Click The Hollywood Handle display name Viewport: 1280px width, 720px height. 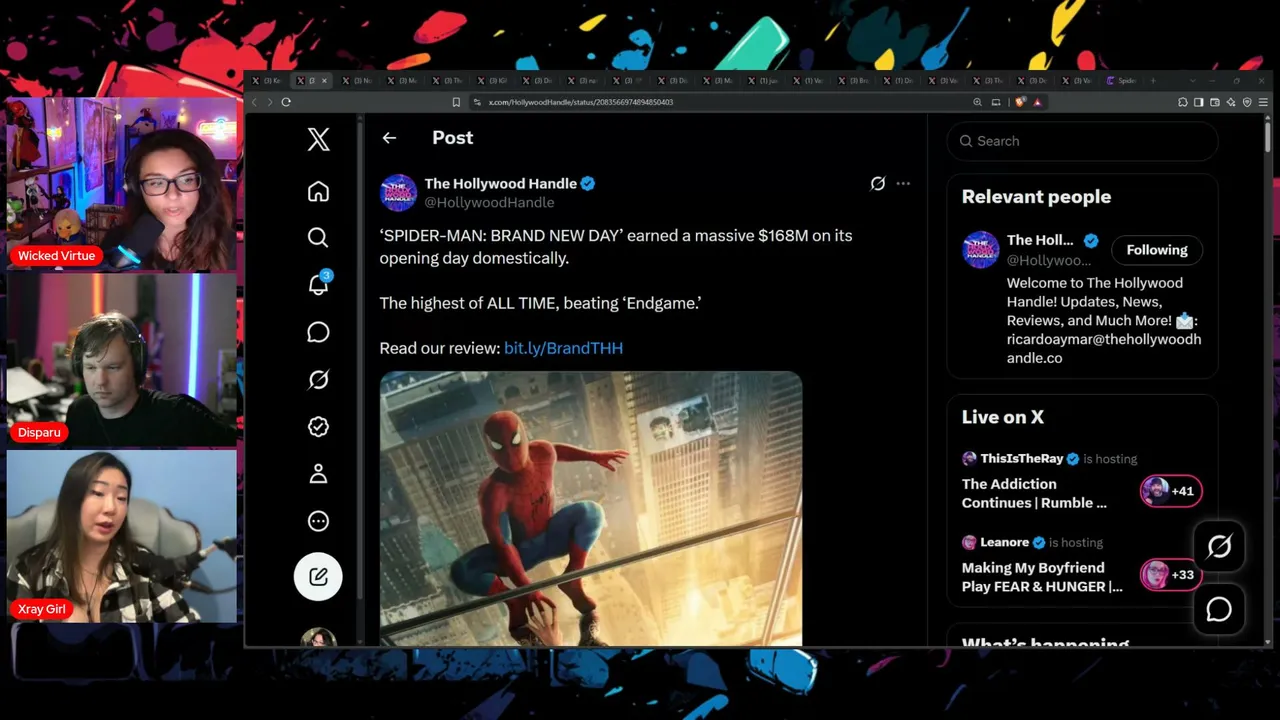click(x=500, y=183)
